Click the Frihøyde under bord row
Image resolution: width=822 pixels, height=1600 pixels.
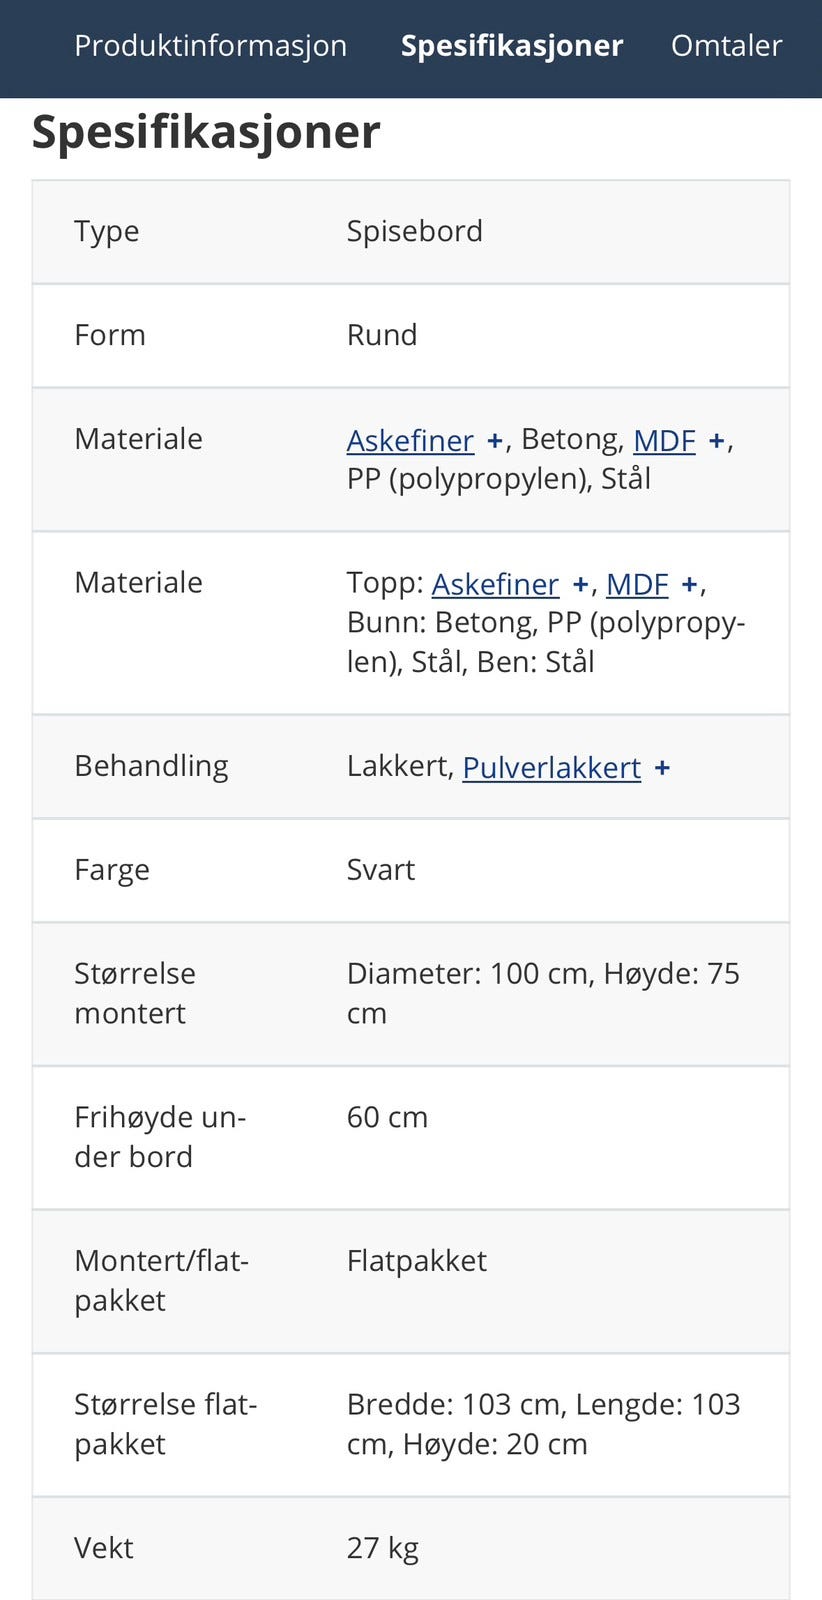388,1117
